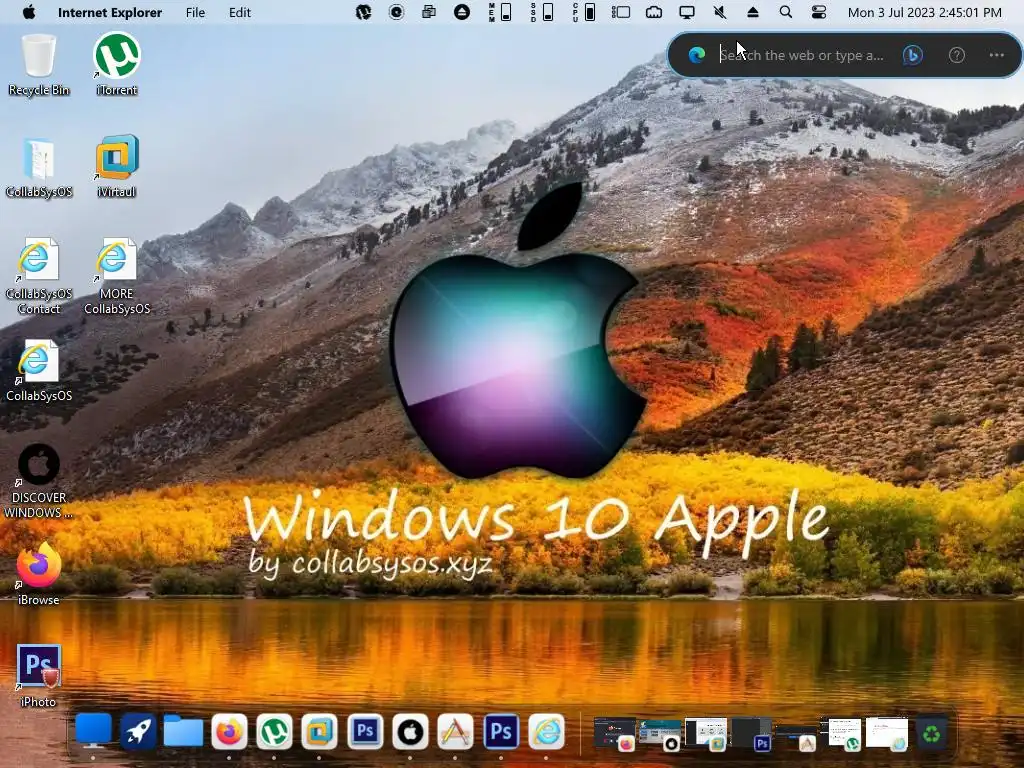Select the CollabSysOS Contact shortcut
Screen dimensions: 1024x768
[39, 276]
